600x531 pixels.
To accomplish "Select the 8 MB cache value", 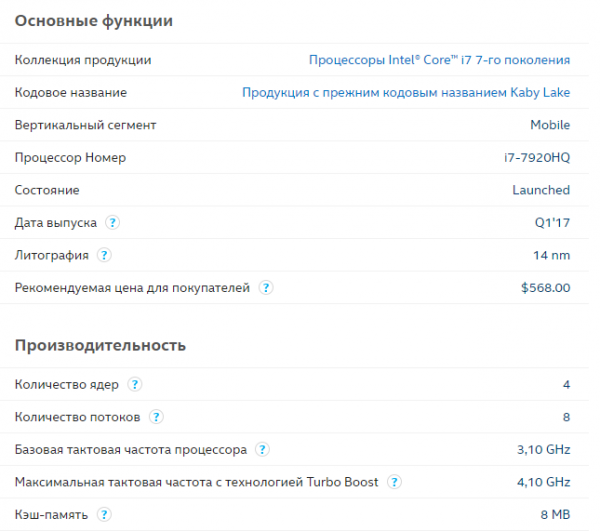I will (554, 515).
